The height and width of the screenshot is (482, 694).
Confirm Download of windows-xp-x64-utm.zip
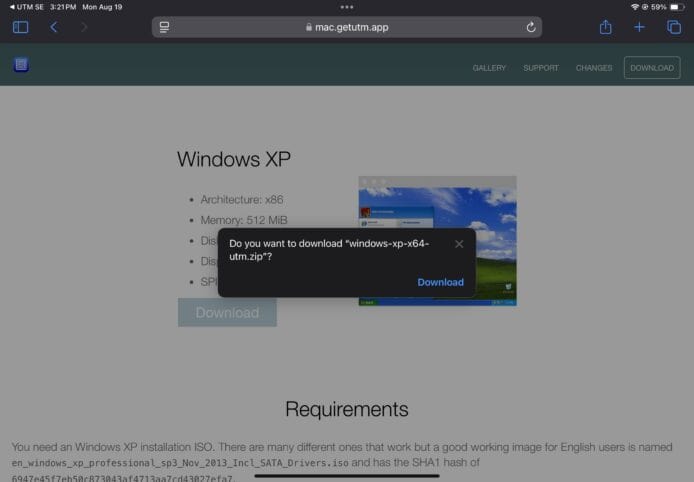click(440, 282)
